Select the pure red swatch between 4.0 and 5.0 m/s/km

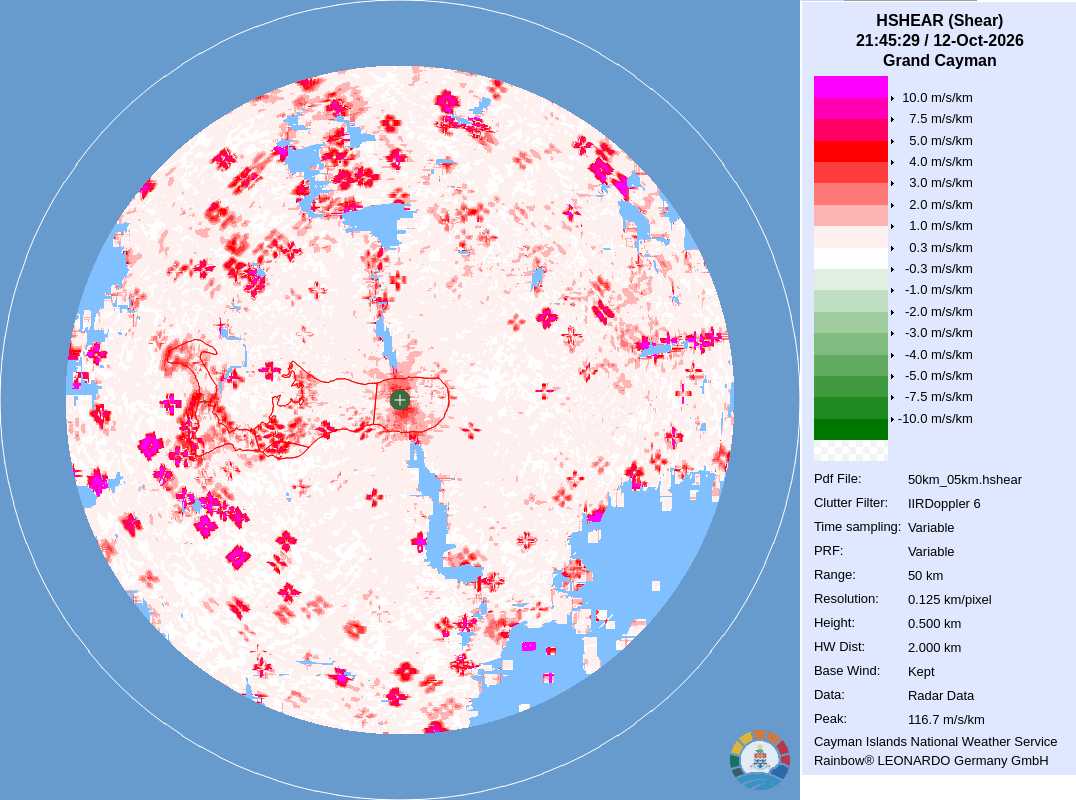(850, 151)
